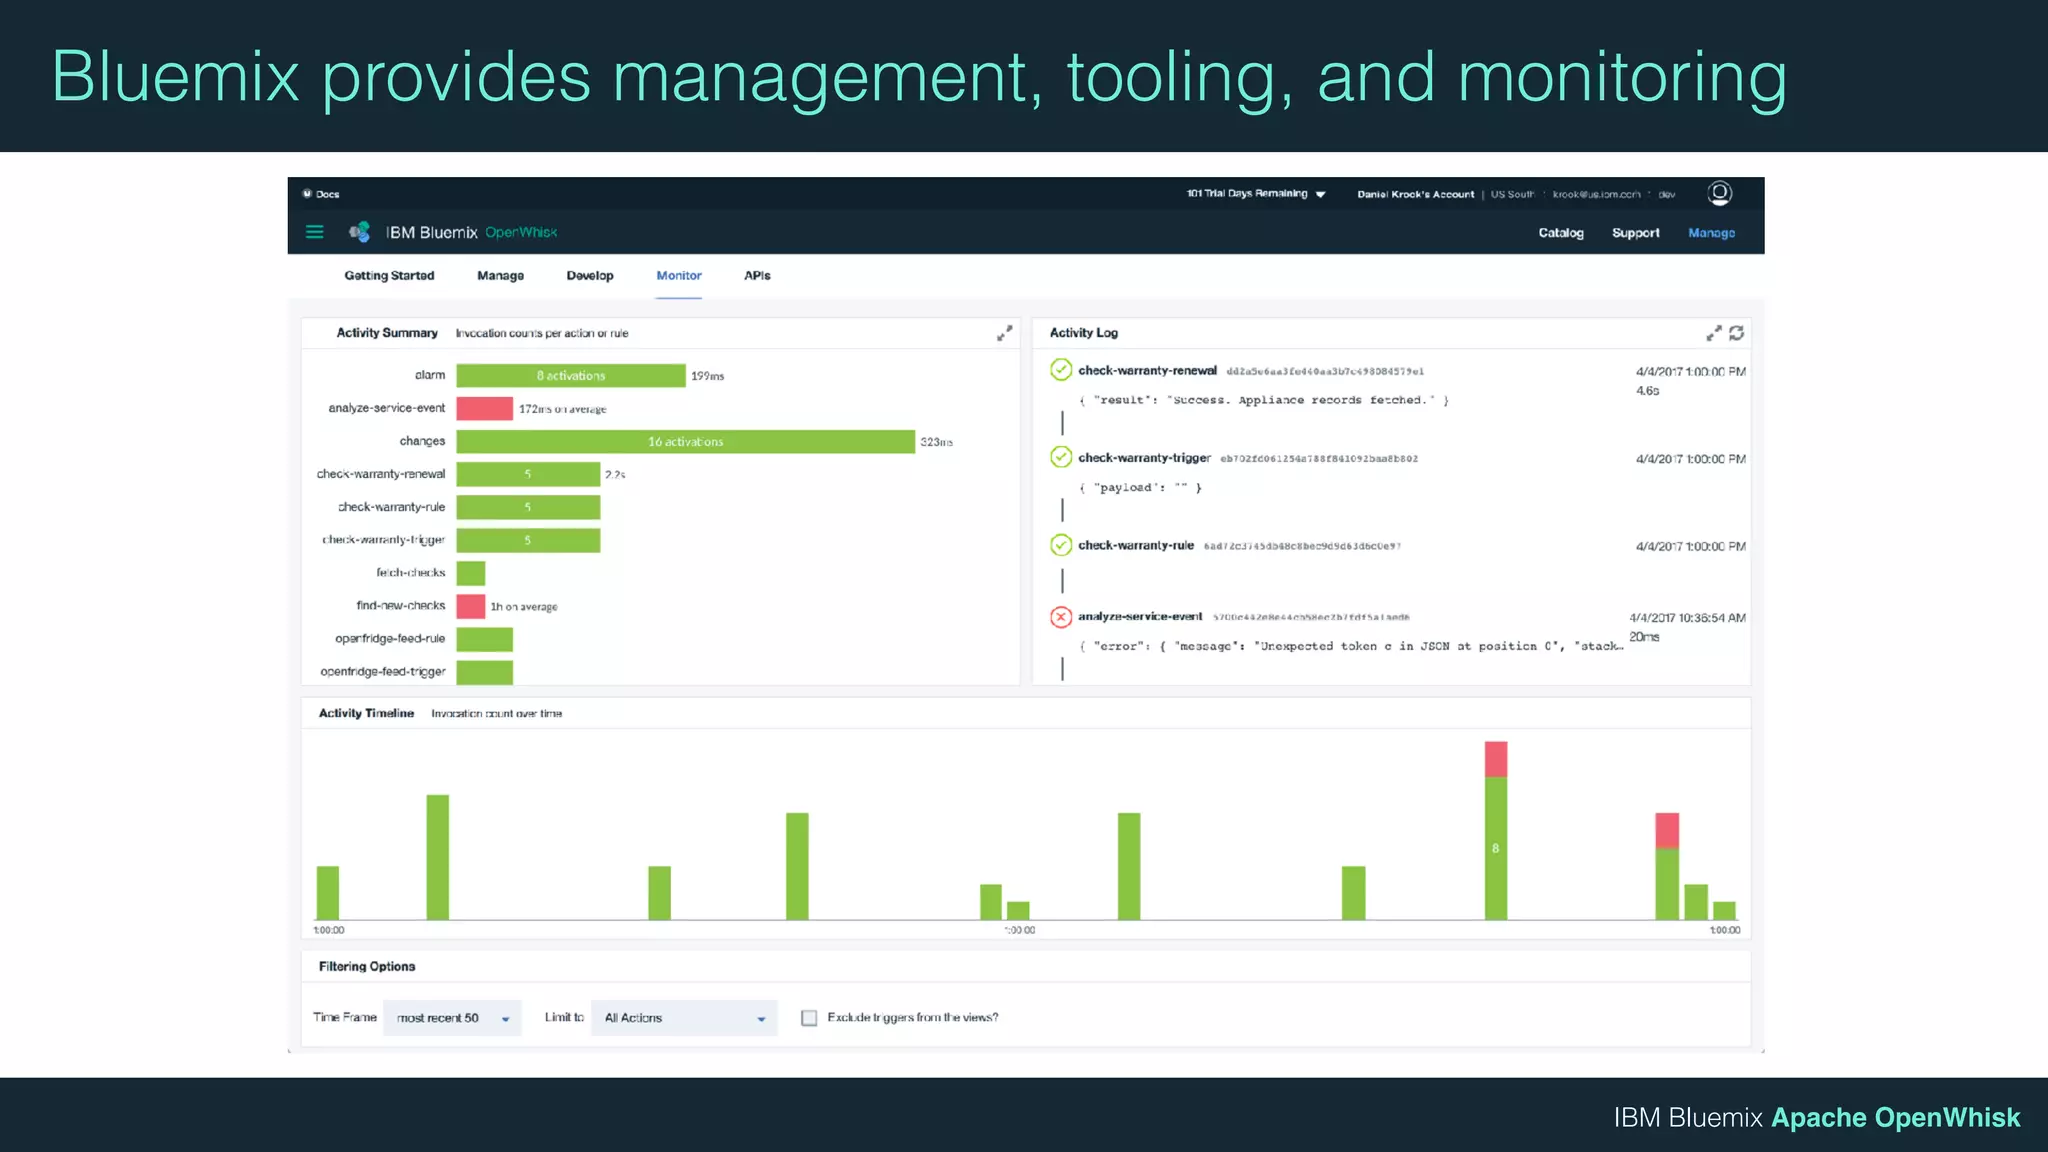Switch to the Manage tab
Viewport: 2048px width, 1152px height.
click(500, 276)
